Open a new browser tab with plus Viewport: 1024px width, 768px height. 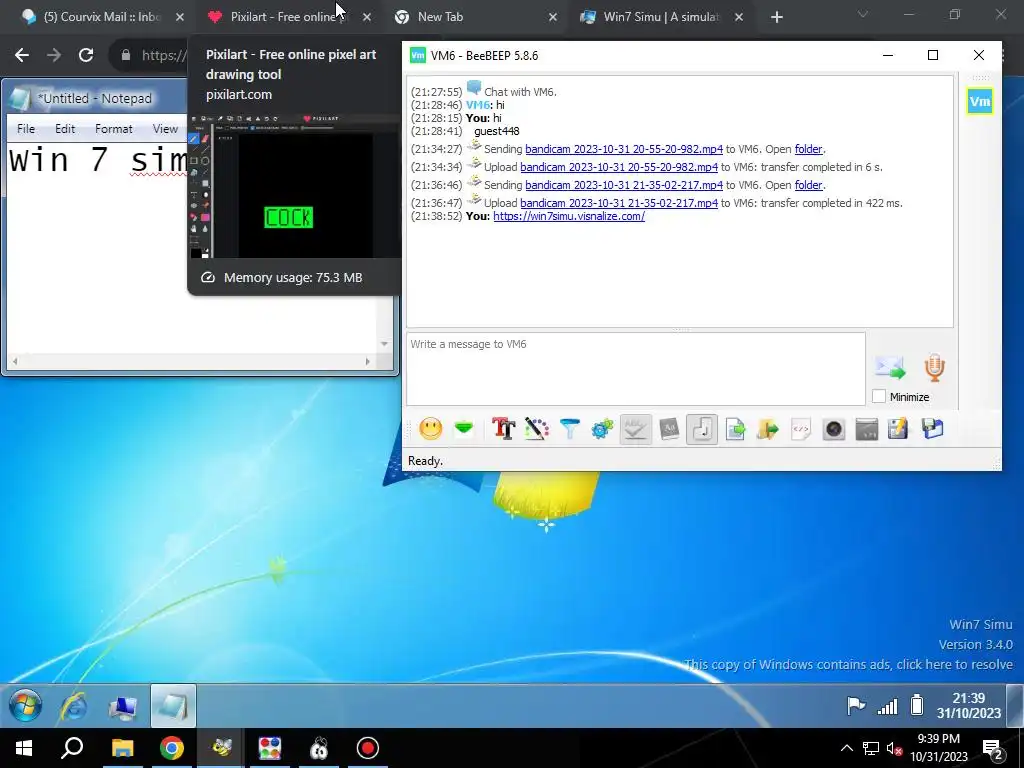776,17
